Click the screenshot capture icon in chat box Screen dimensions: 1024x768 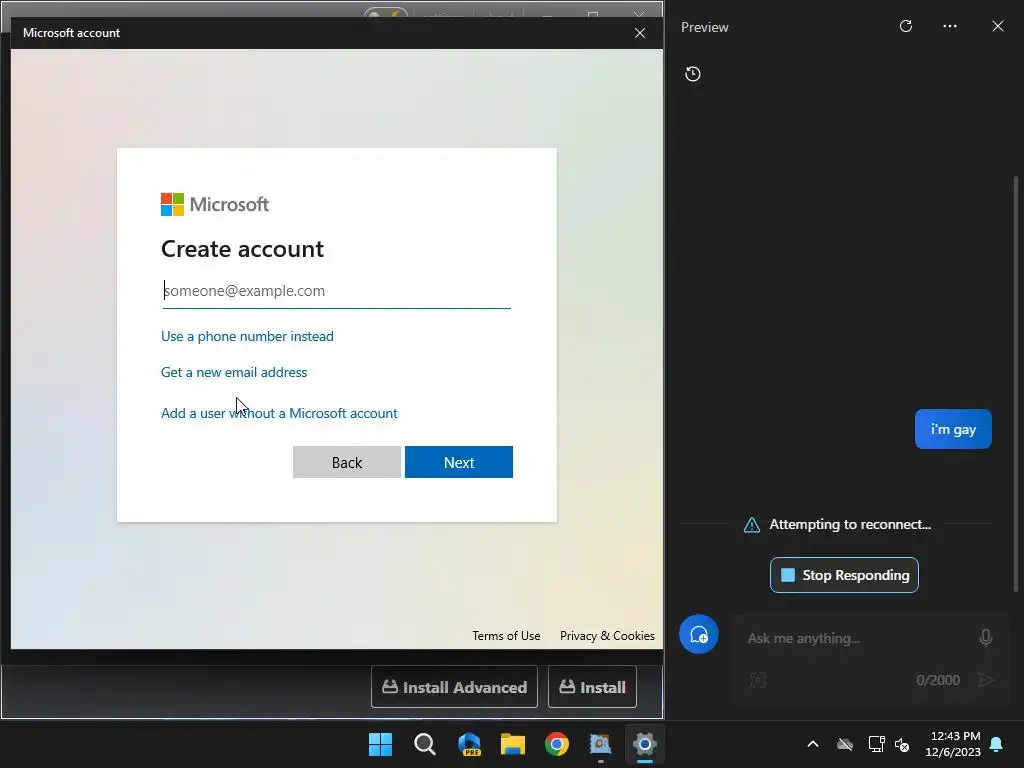click(758, 680)
